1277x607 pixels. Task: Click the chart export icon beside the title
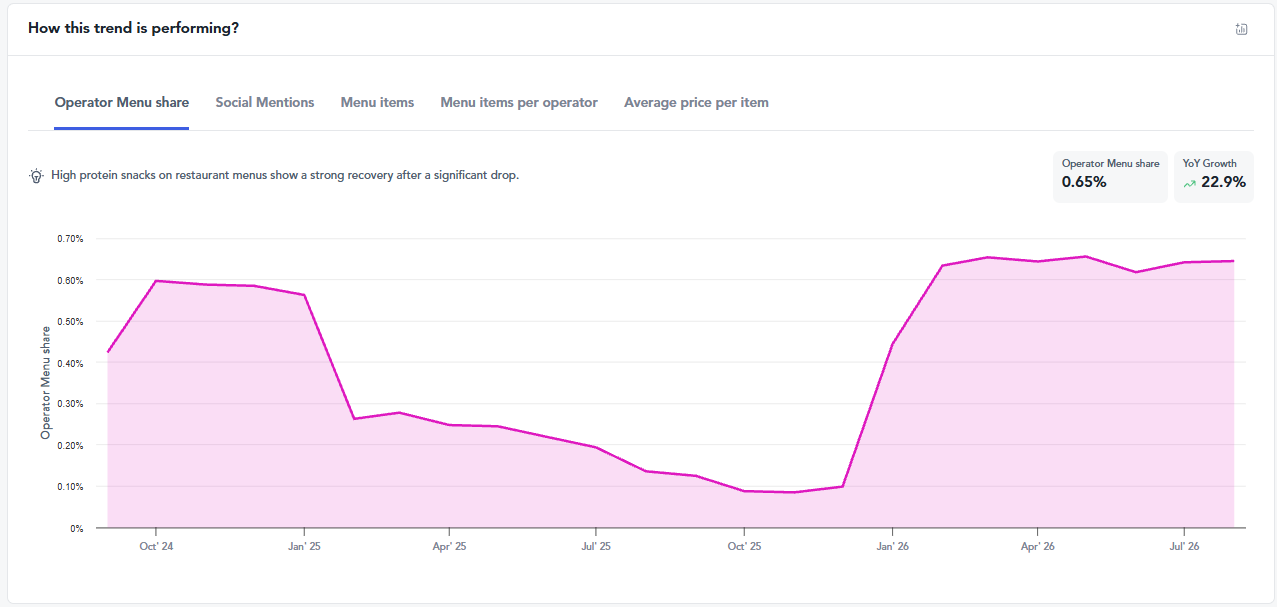point(1241,29)
